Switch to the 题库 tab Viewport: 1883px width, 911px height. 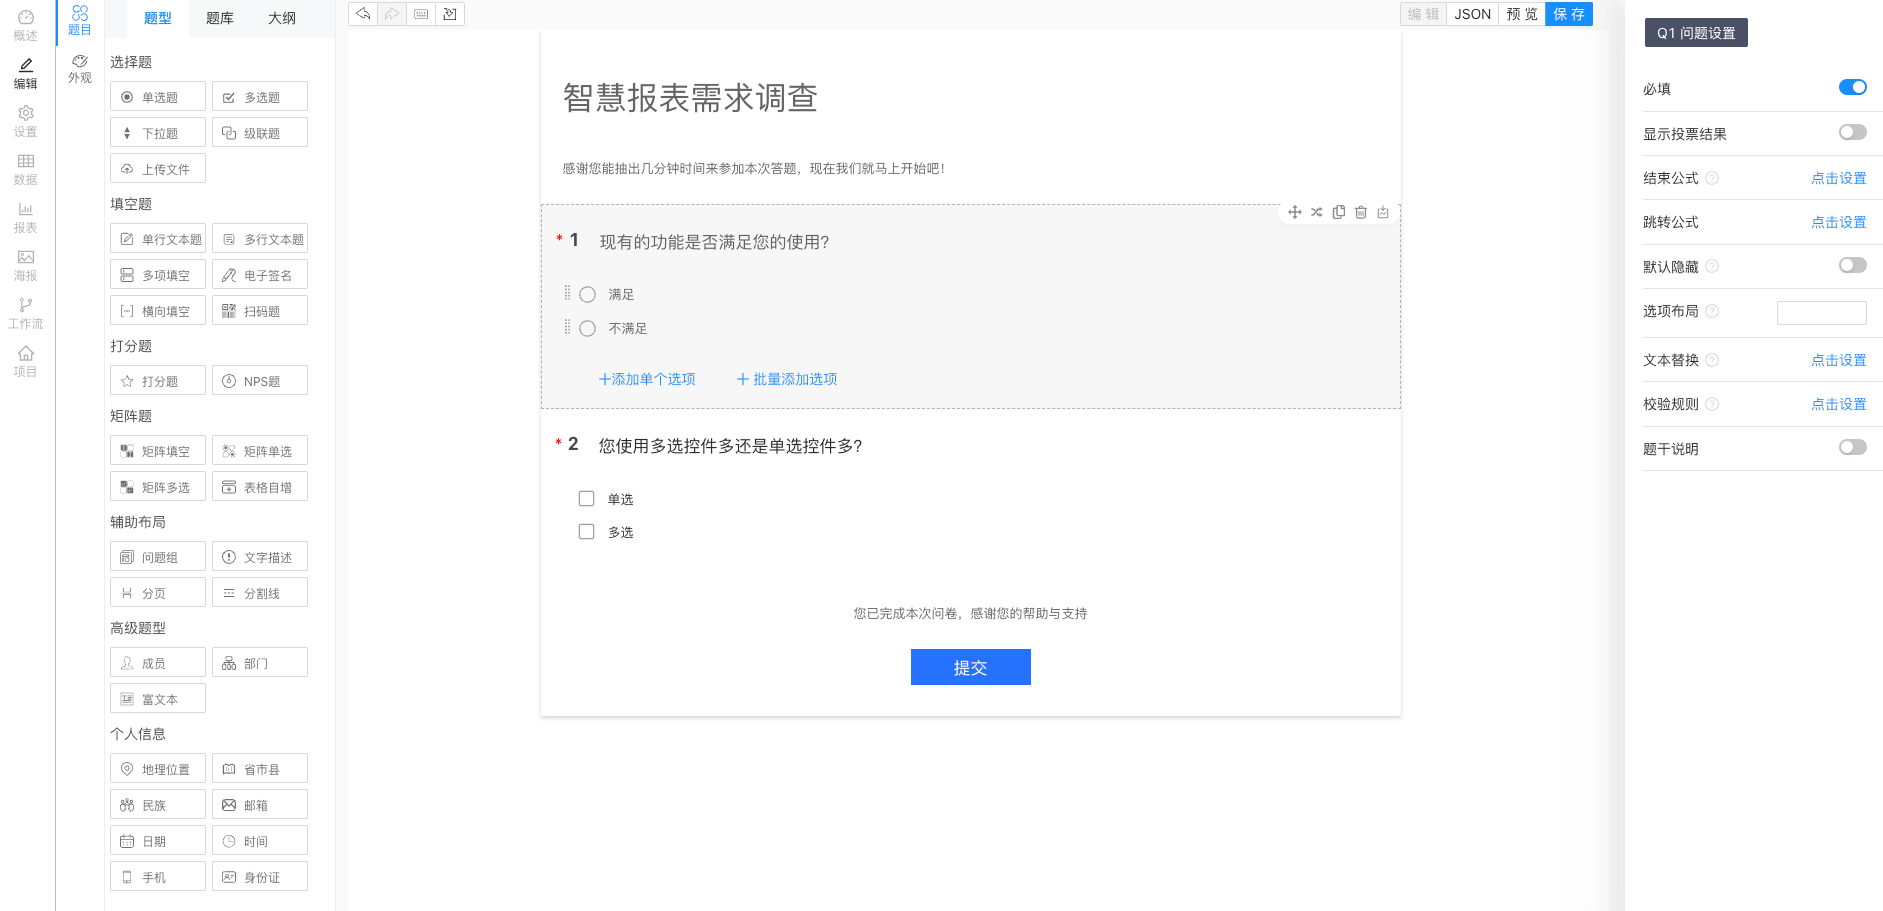click(219, 17)
